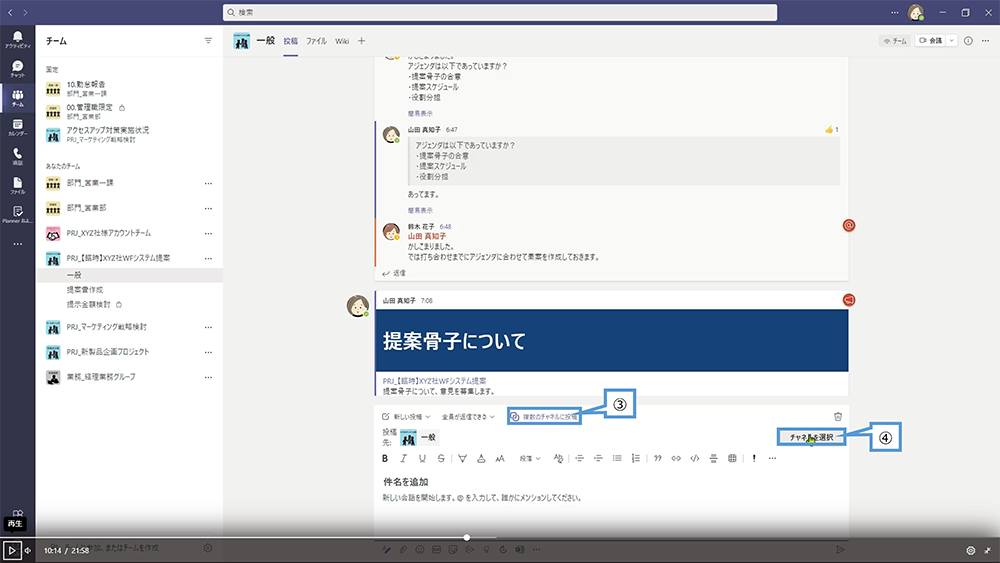Screen dimensions: 1000x563
Task: Click the video progress bar scrubber handle
Action: [467, 537]
